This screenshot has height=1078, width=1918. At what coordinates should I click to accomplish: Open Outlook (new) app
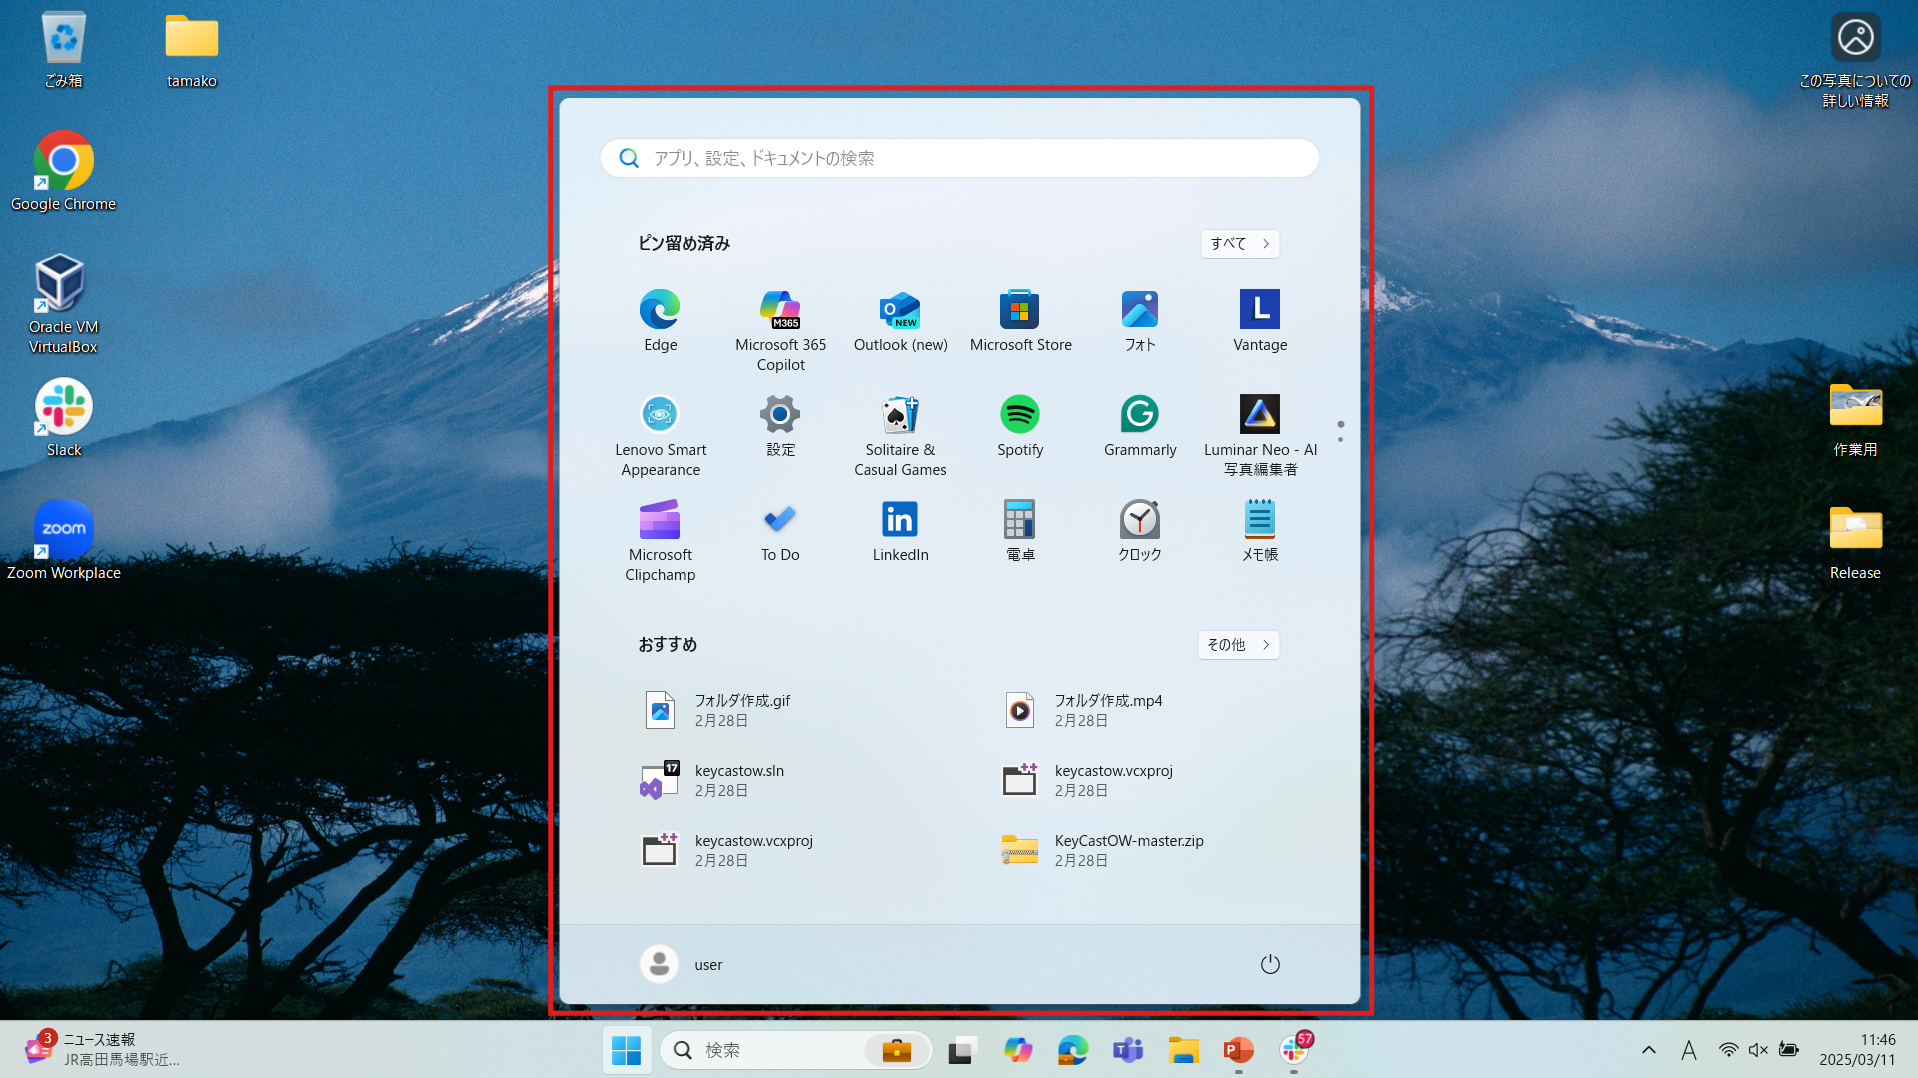(x=900, y=322)
